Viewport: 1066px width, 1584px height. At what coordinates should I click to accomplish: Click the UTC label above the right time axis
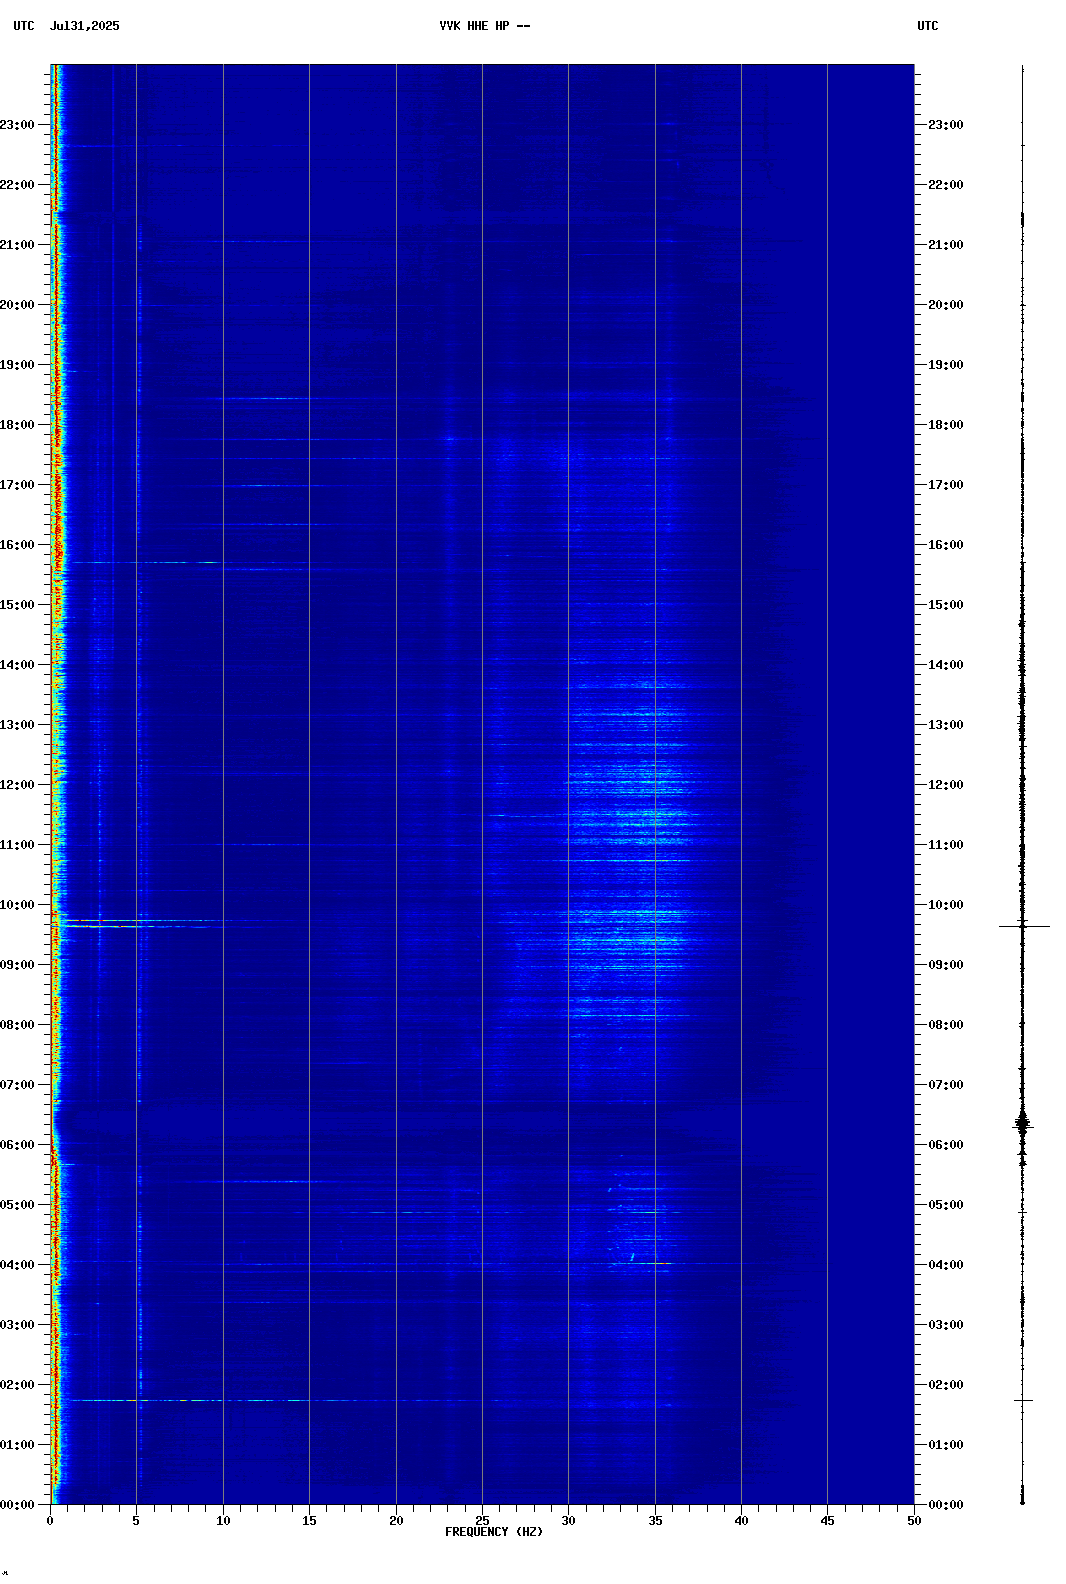click(x=928, y=26)
